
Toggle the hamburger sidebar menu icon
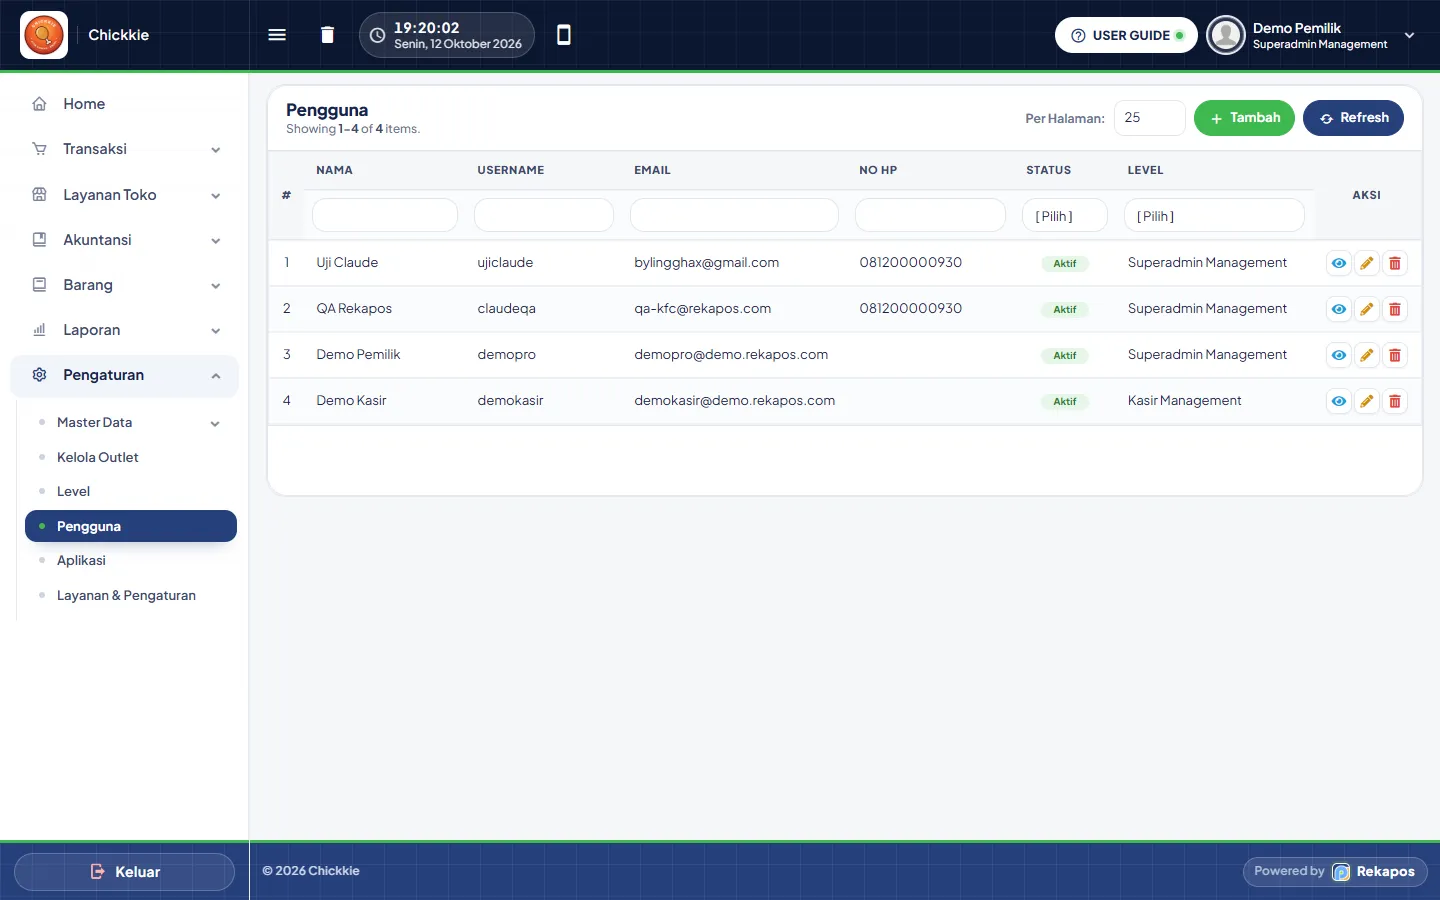tap(277, 35)
